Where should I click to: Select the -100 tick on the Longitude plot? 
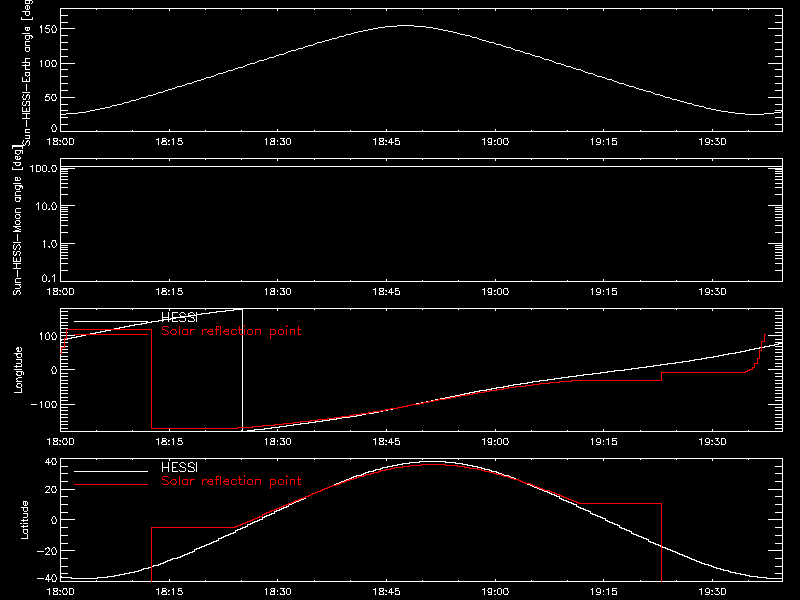[44, 404]
